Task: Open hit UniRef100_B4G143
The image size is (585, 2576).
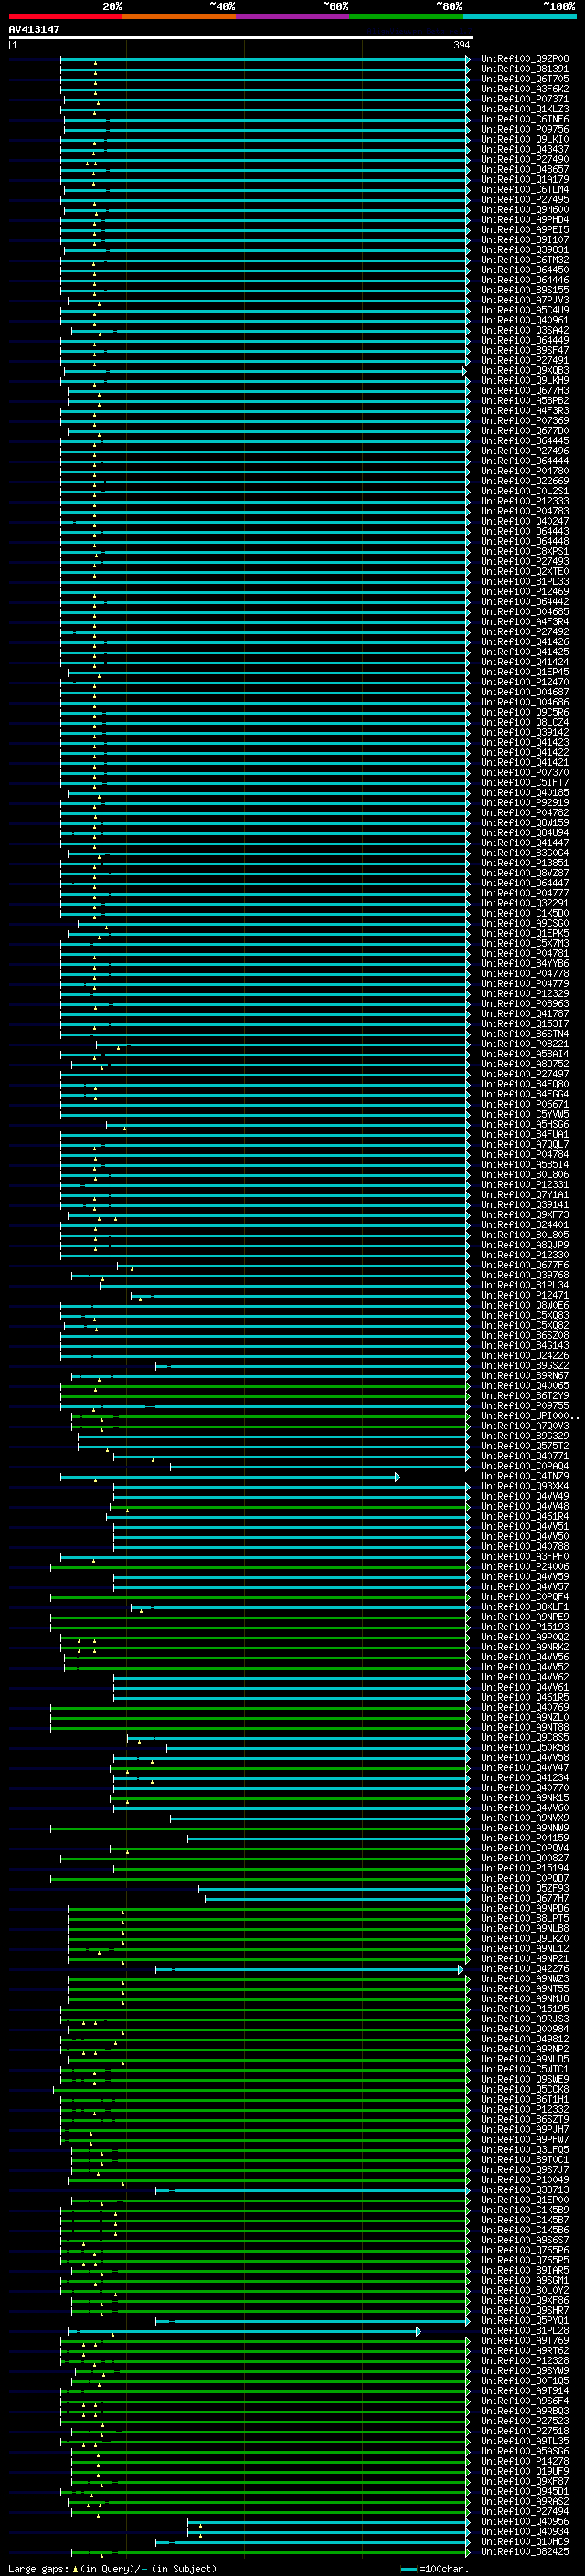Action: click(524, 1345)
